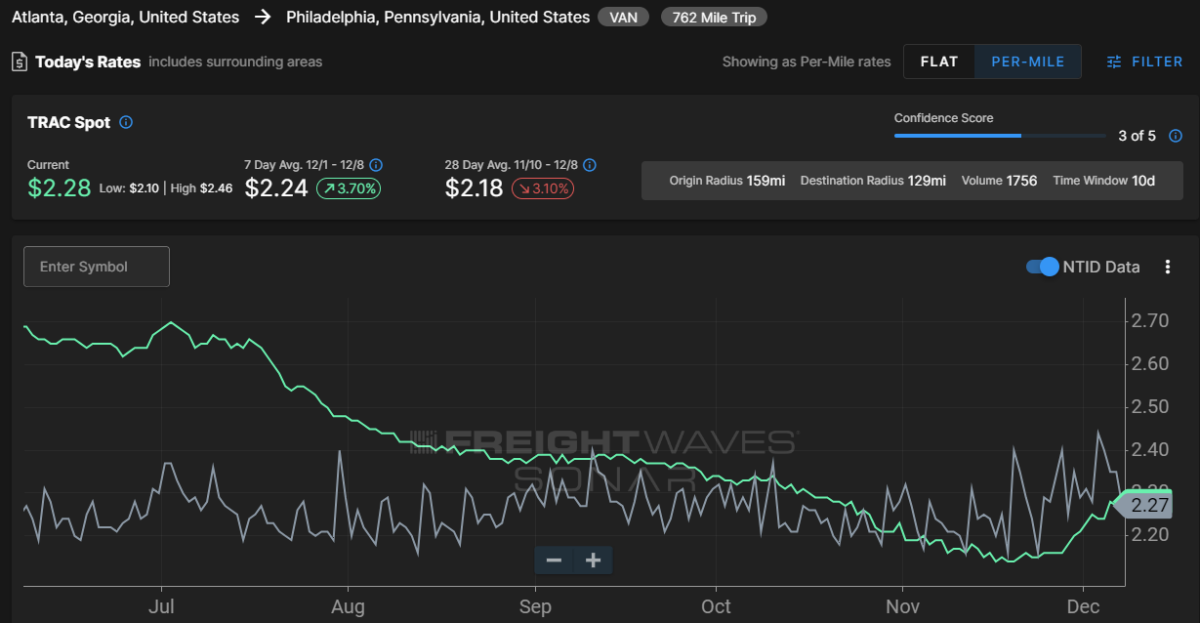The image size is (1200, 623).
Task: Zoom out chart with minus button
Action: click(x=554, y=560)
